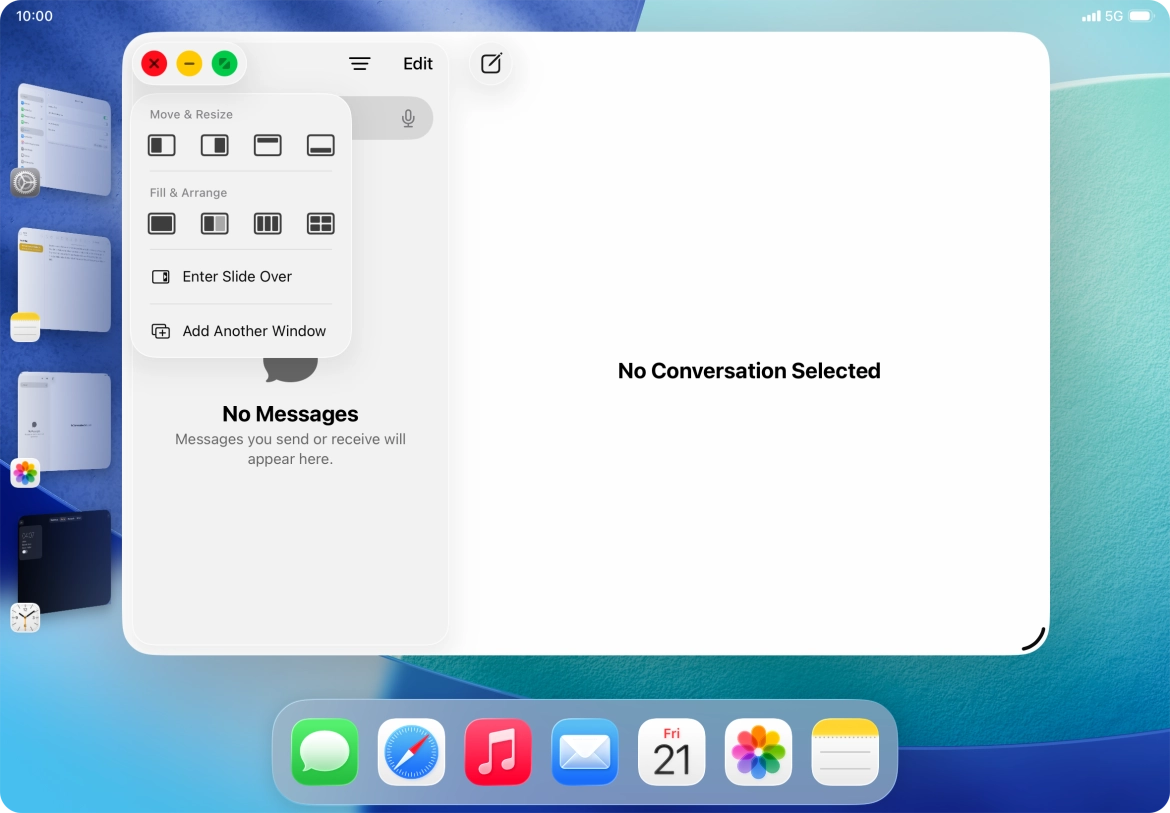Open the Music app from the dock
Viewport: 1170px width, 813px height.
click(x=498, y=752)
